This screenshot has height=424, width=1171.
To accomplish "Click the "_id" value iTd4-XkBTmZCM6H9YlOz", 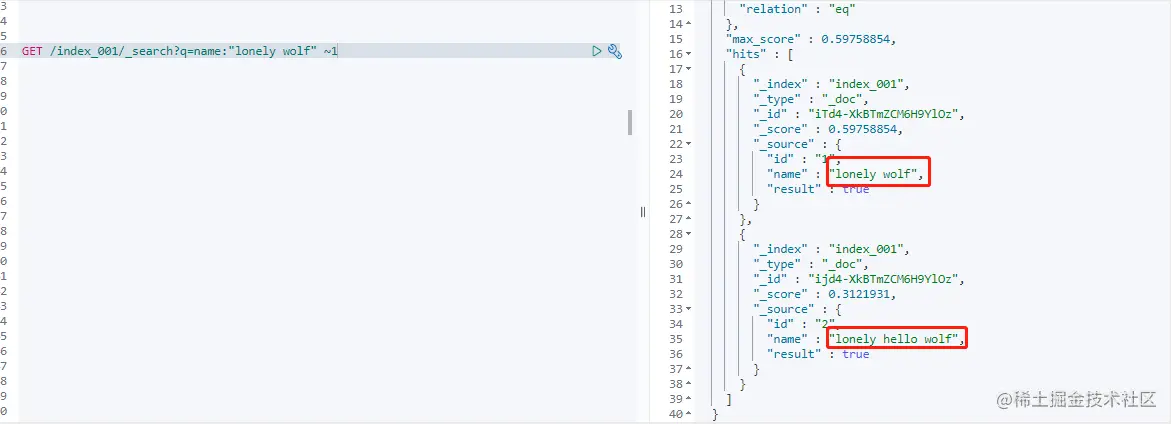I will (x=885, y=114).
